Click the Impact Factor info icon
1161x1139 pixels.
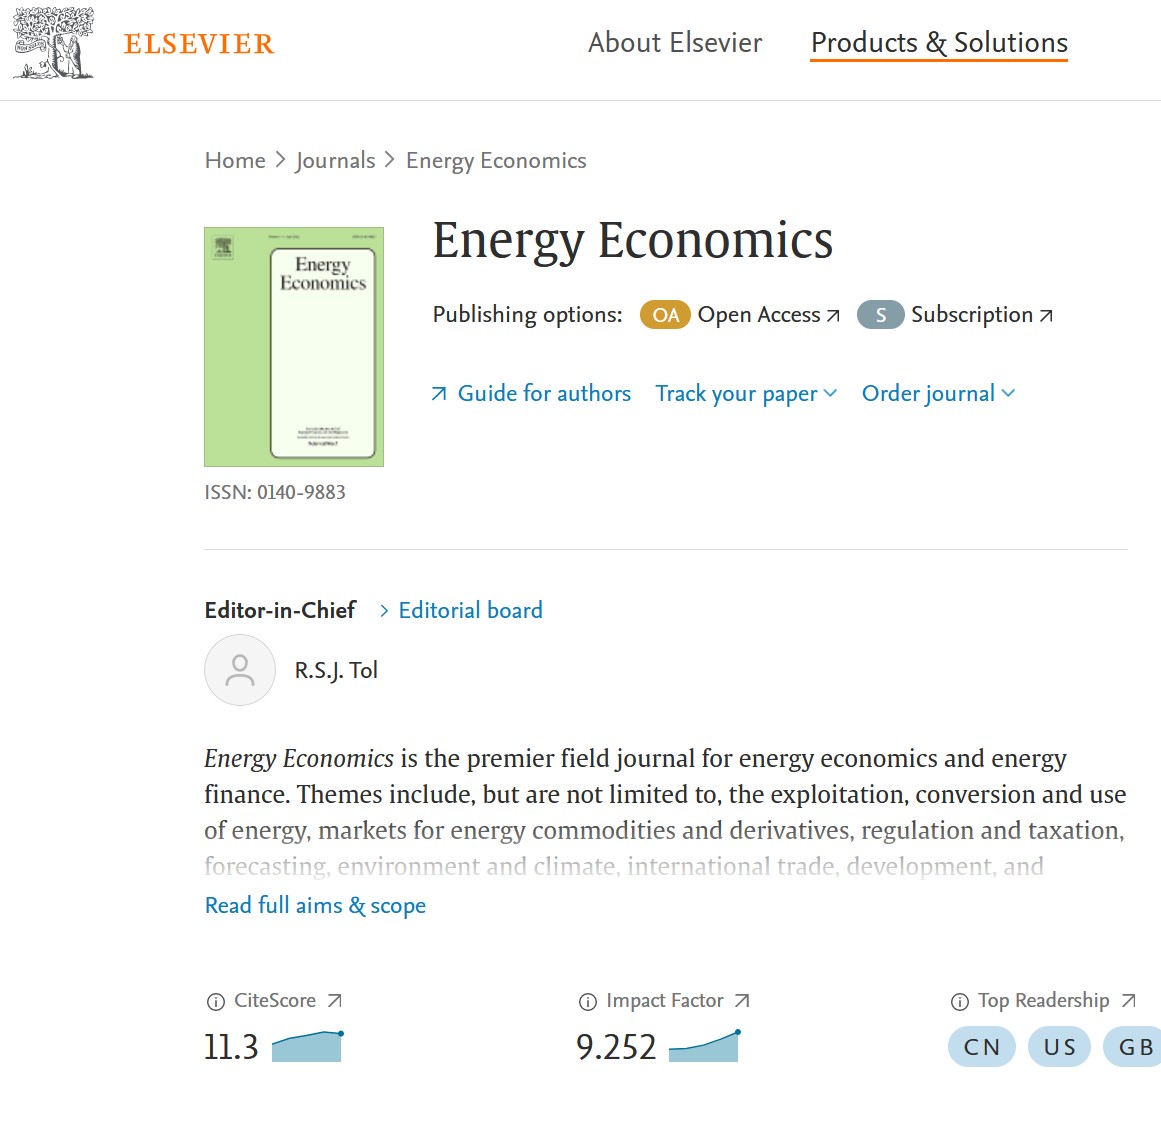pos(587,1002)
